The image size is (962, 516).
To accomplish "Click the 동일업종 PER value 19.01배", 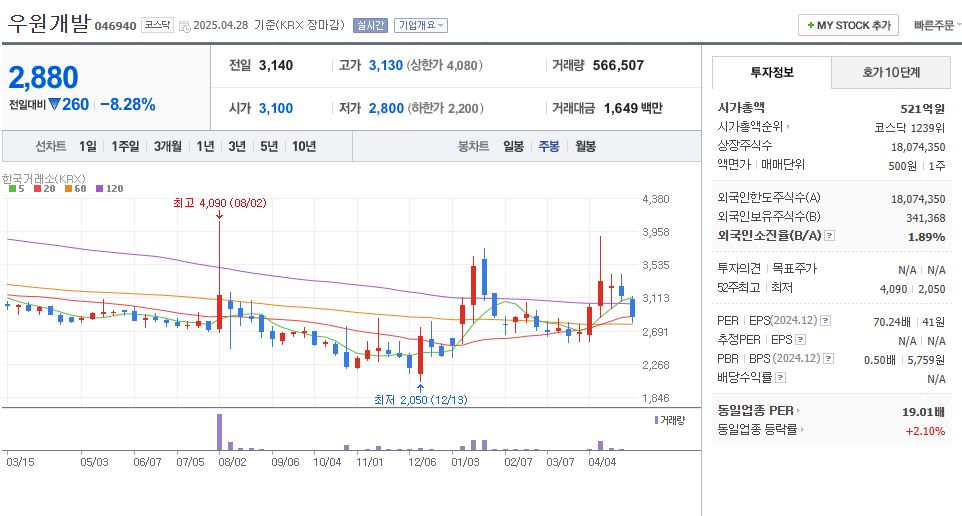I will tap(923, 412).
